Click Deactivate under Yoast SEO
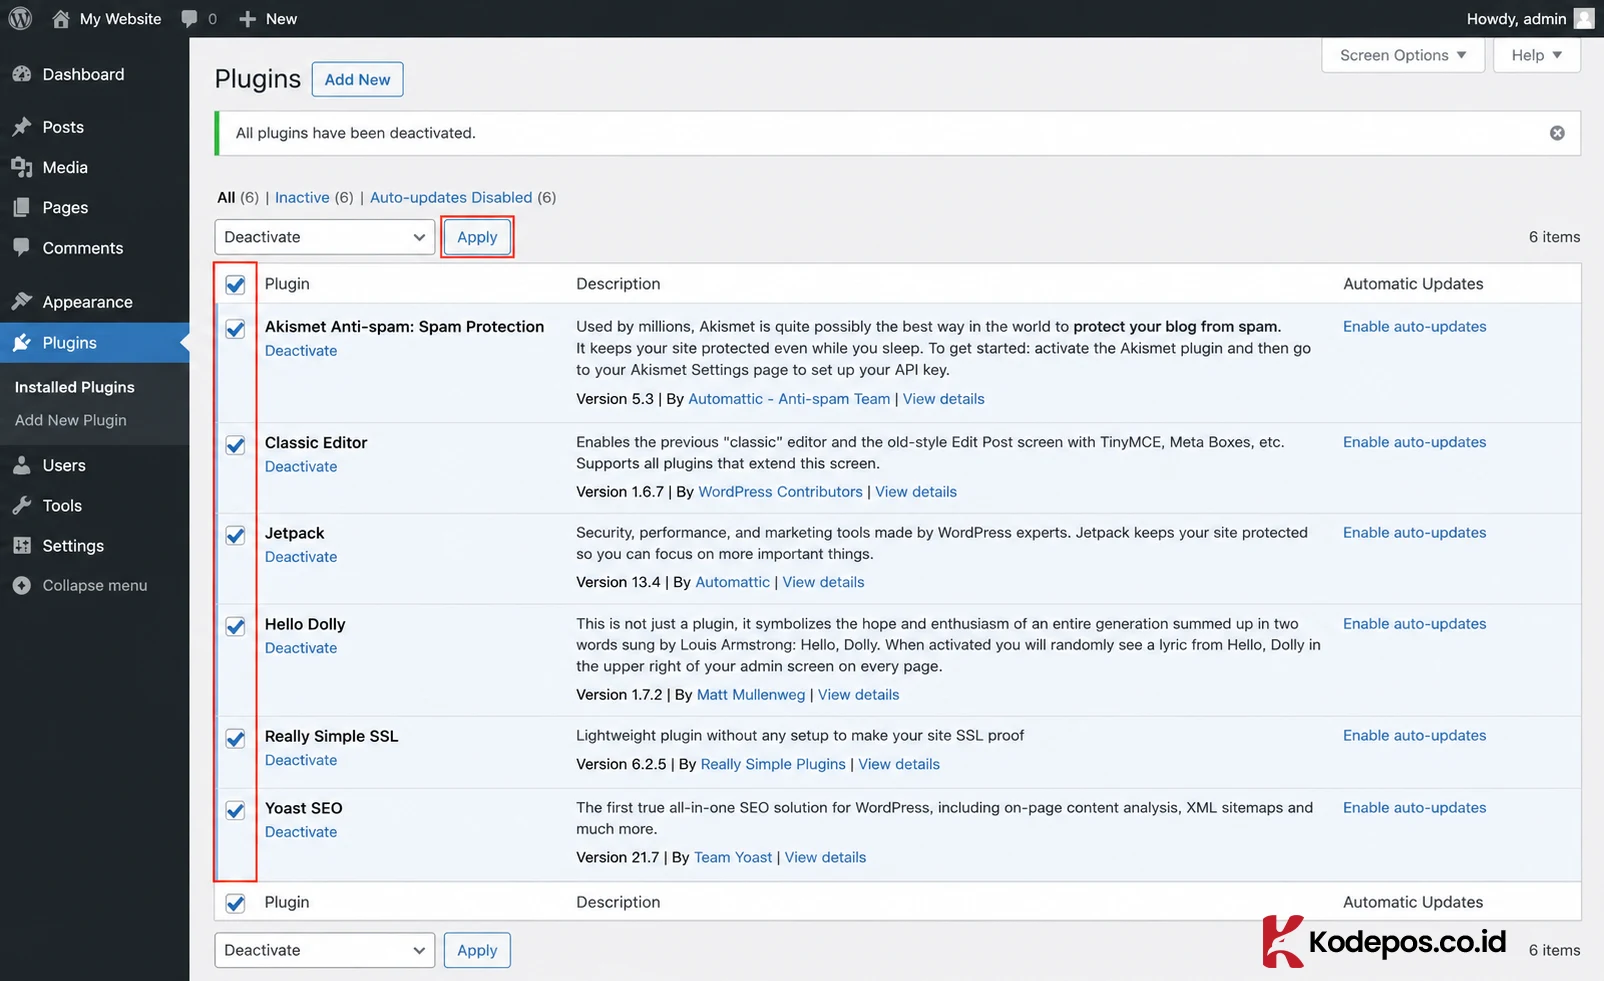This screenshot has width=1604, height=981. (301, 832)
